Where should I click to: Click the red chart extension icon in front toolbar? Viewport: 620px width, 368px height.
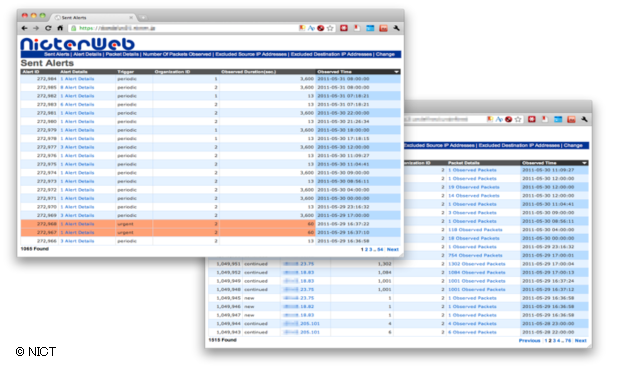click(x=383, y=28)
